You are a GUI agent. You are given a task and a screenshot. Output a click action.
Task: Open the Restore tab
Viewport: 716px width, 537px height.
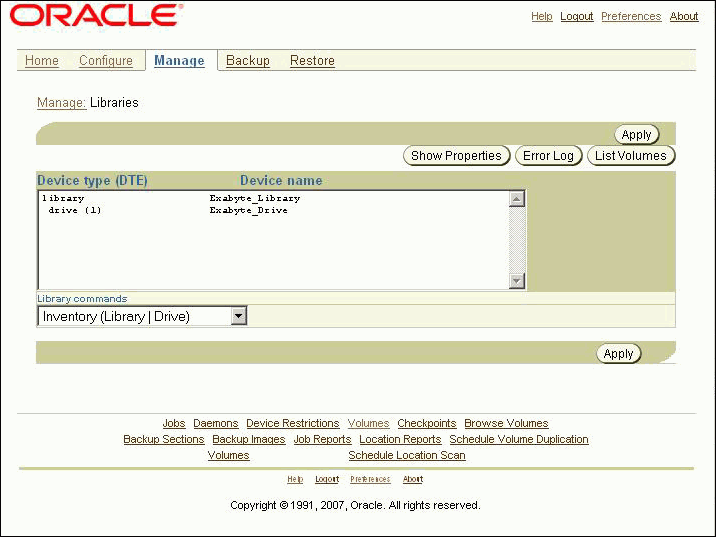click(x=312, y=61)
